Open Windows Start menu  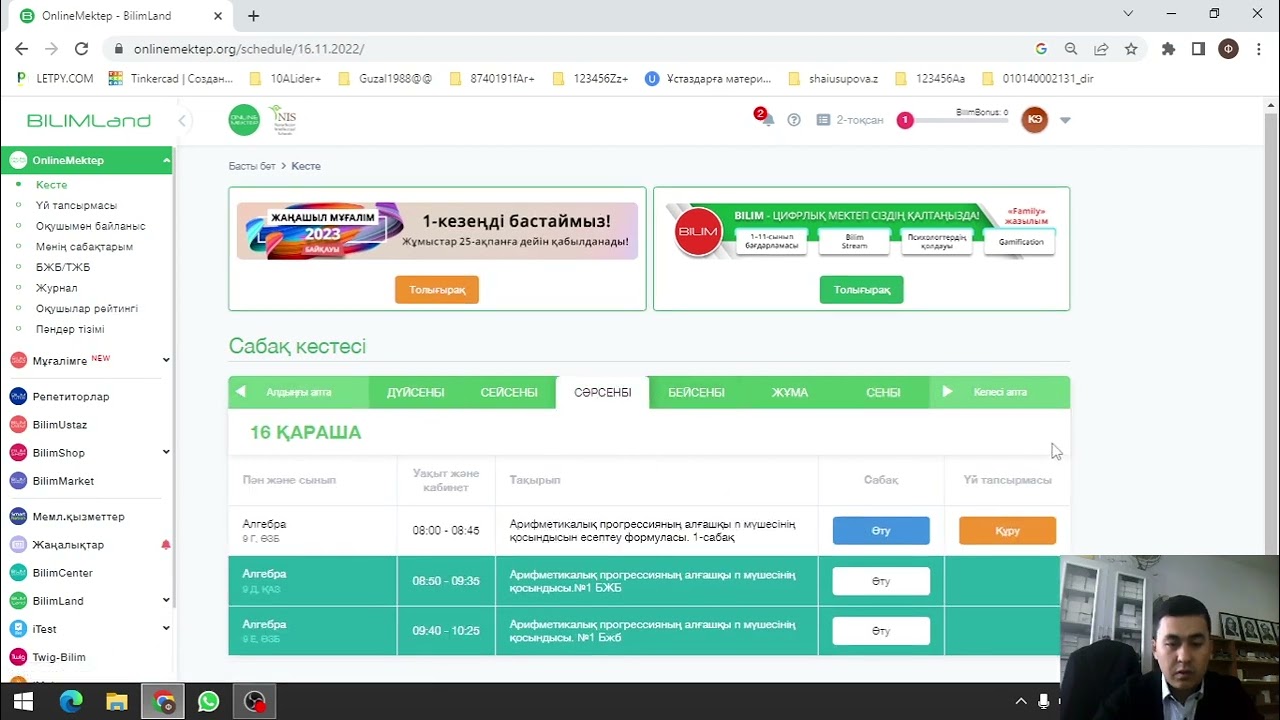click(x=23, y=702)
